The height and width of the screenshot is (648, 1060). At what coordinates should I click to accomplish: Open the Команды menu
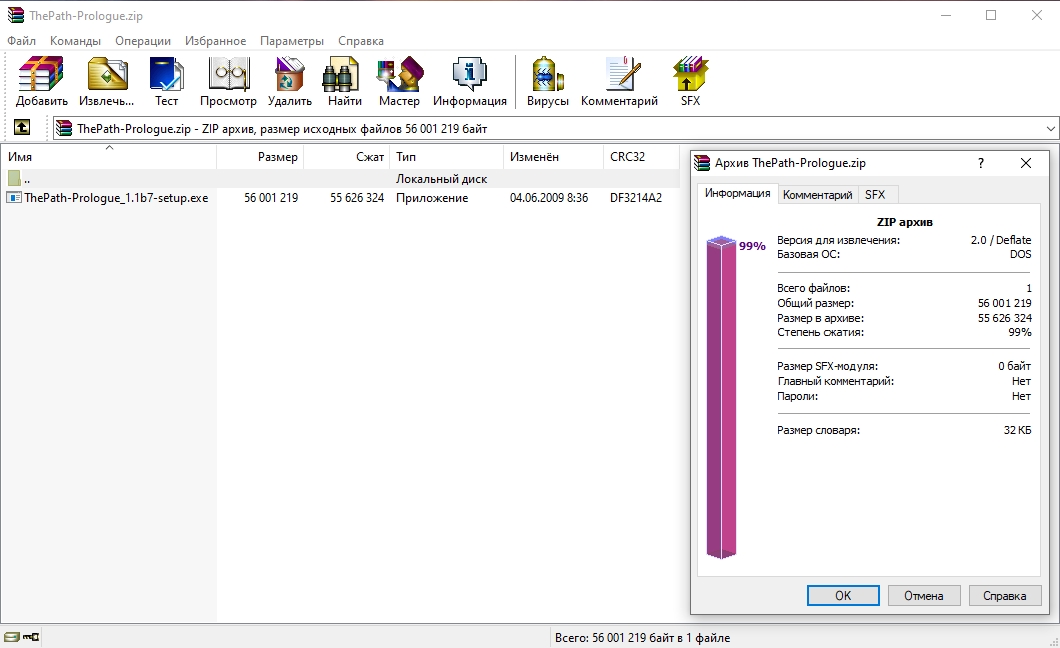(x=75, y=41)
